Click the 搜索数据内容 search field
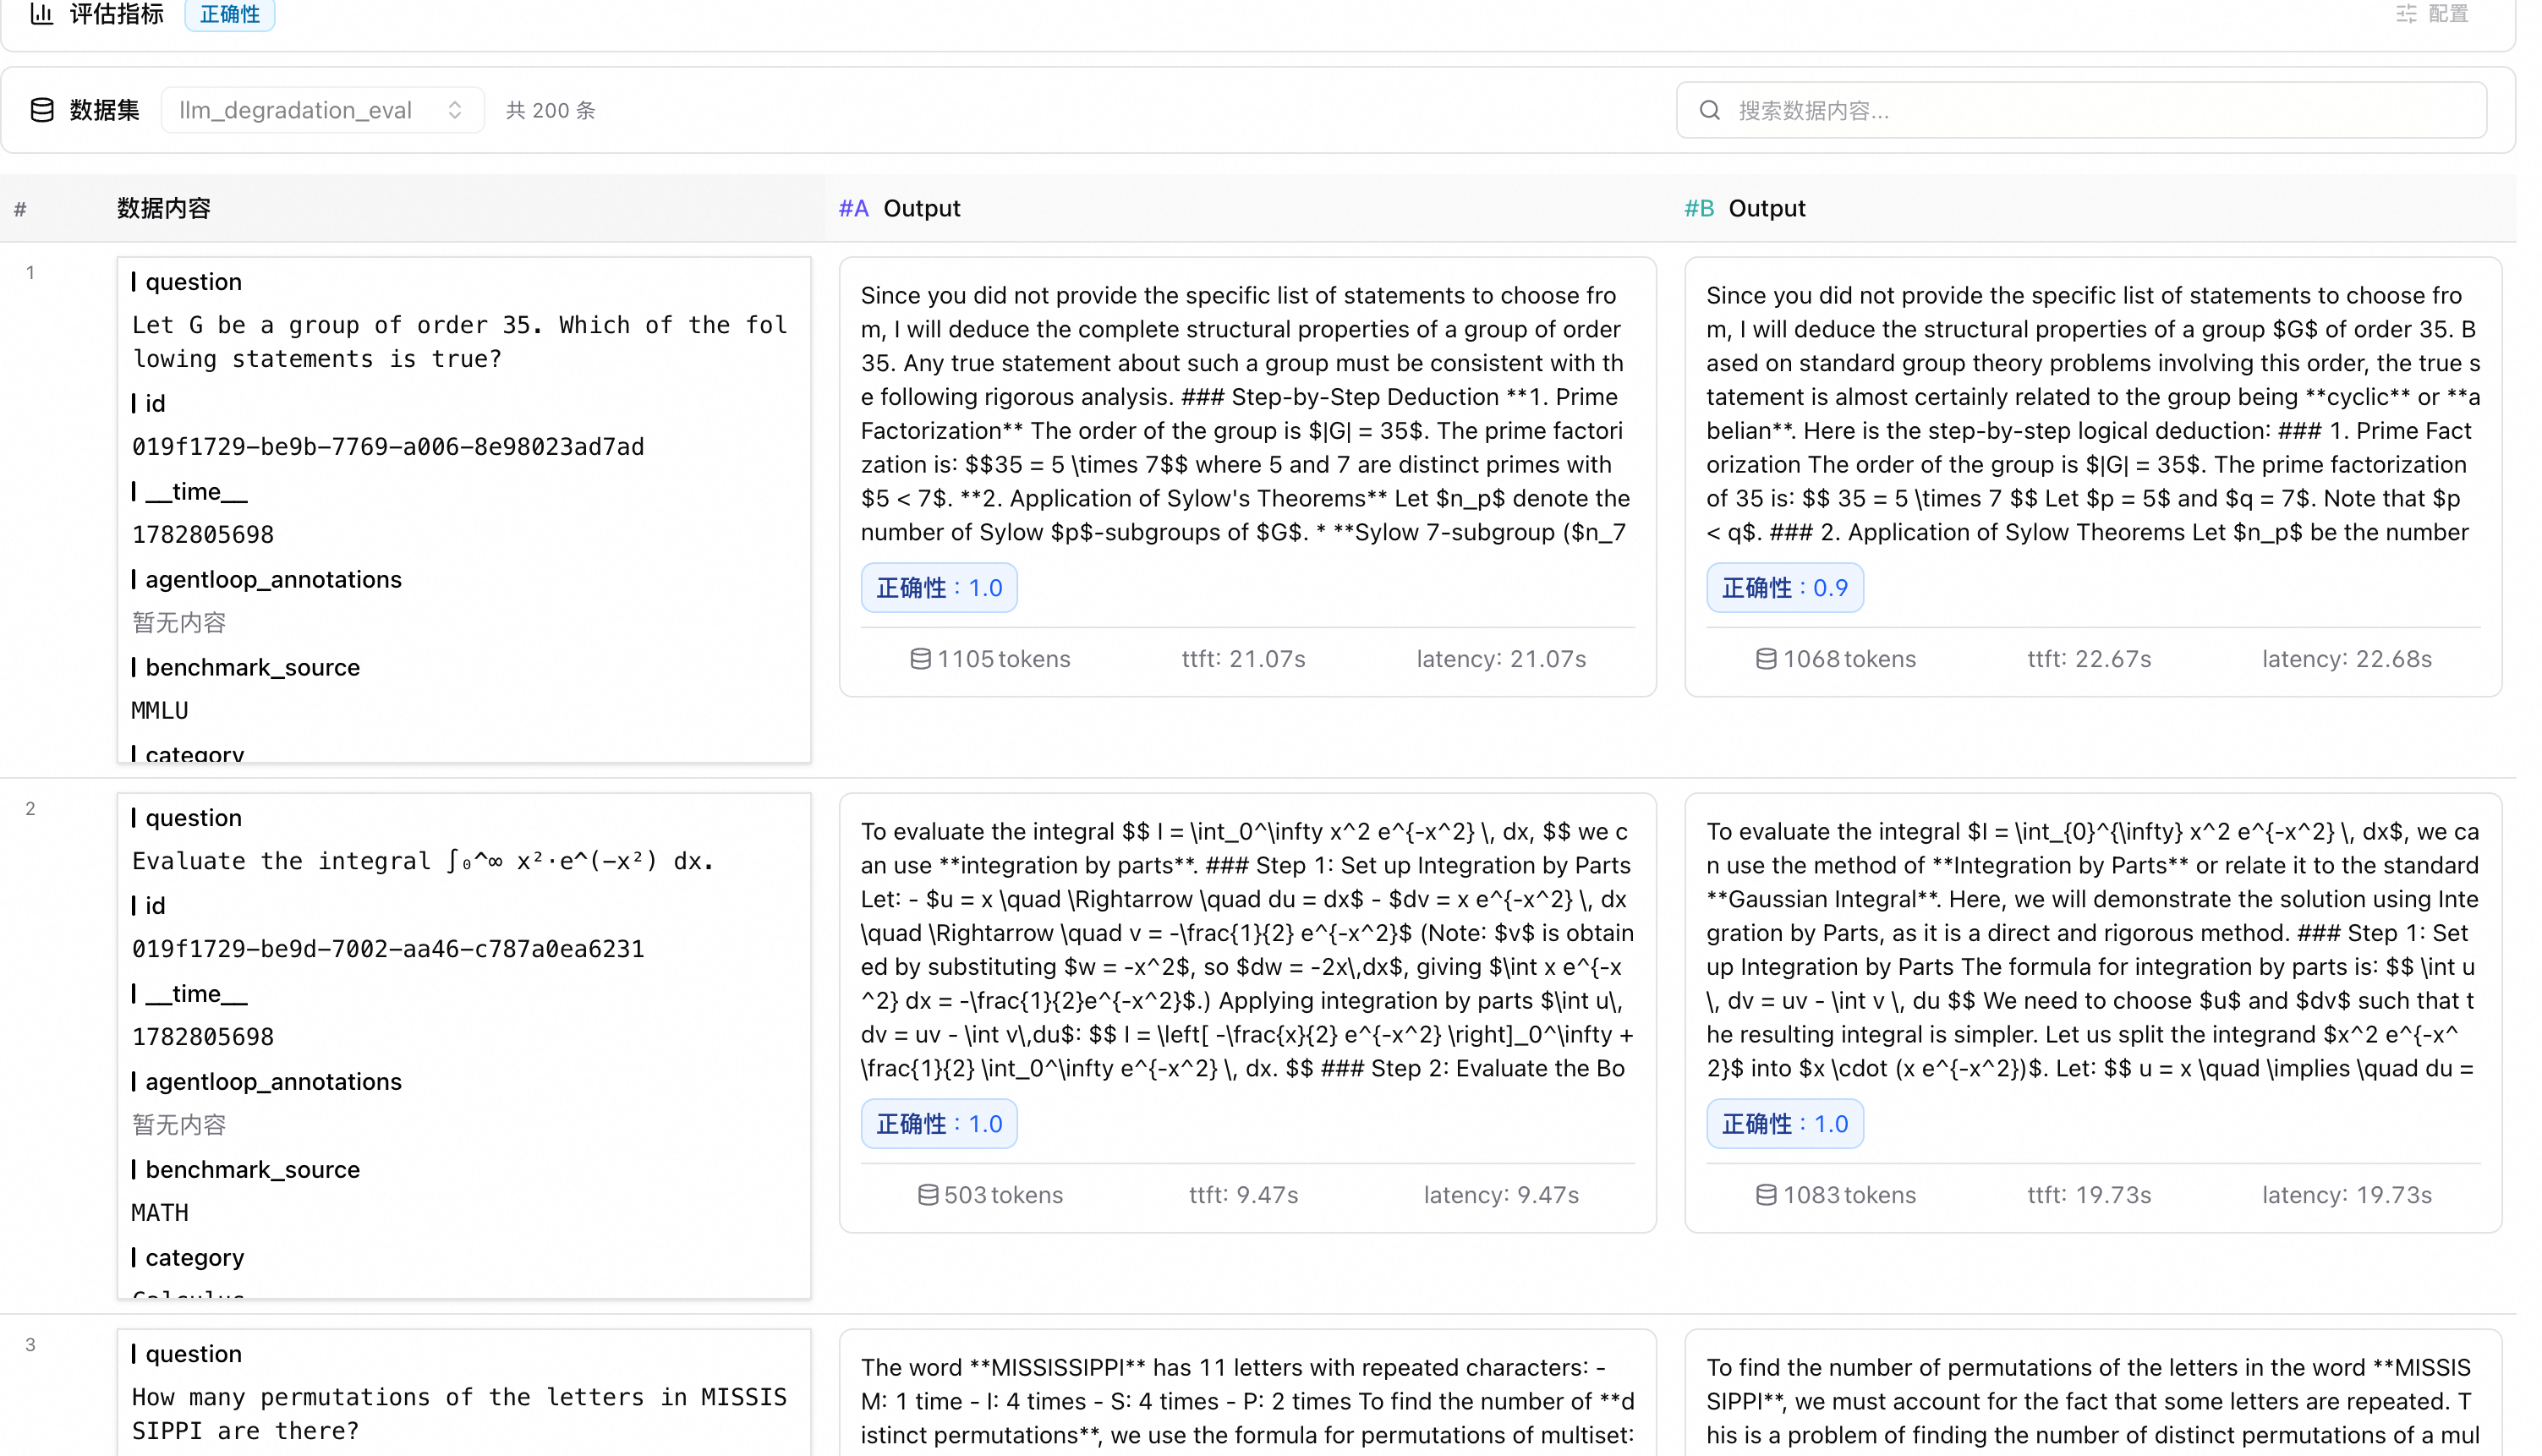The height and width of the screenshot is (1456, 2542). tap(2081, 110)
